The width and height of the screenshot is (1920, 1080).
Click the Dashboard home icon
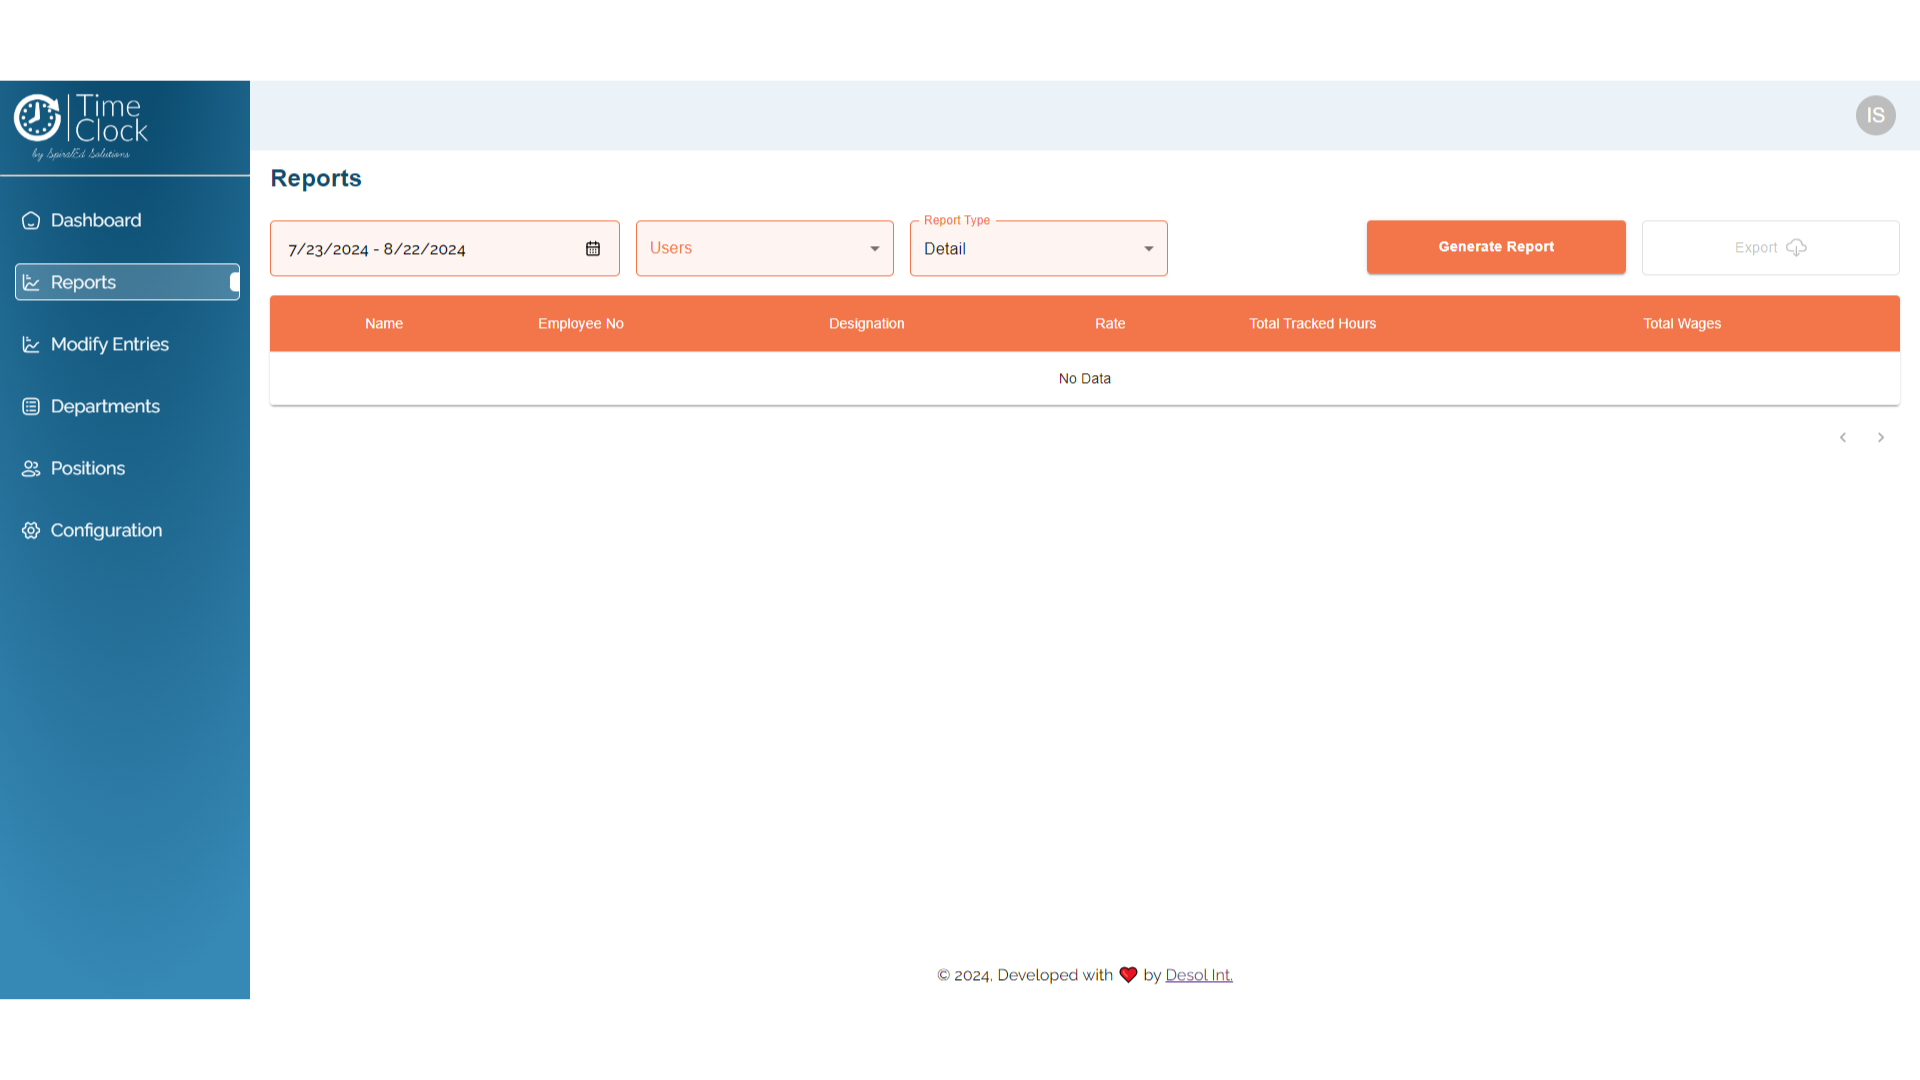[31, 220]
